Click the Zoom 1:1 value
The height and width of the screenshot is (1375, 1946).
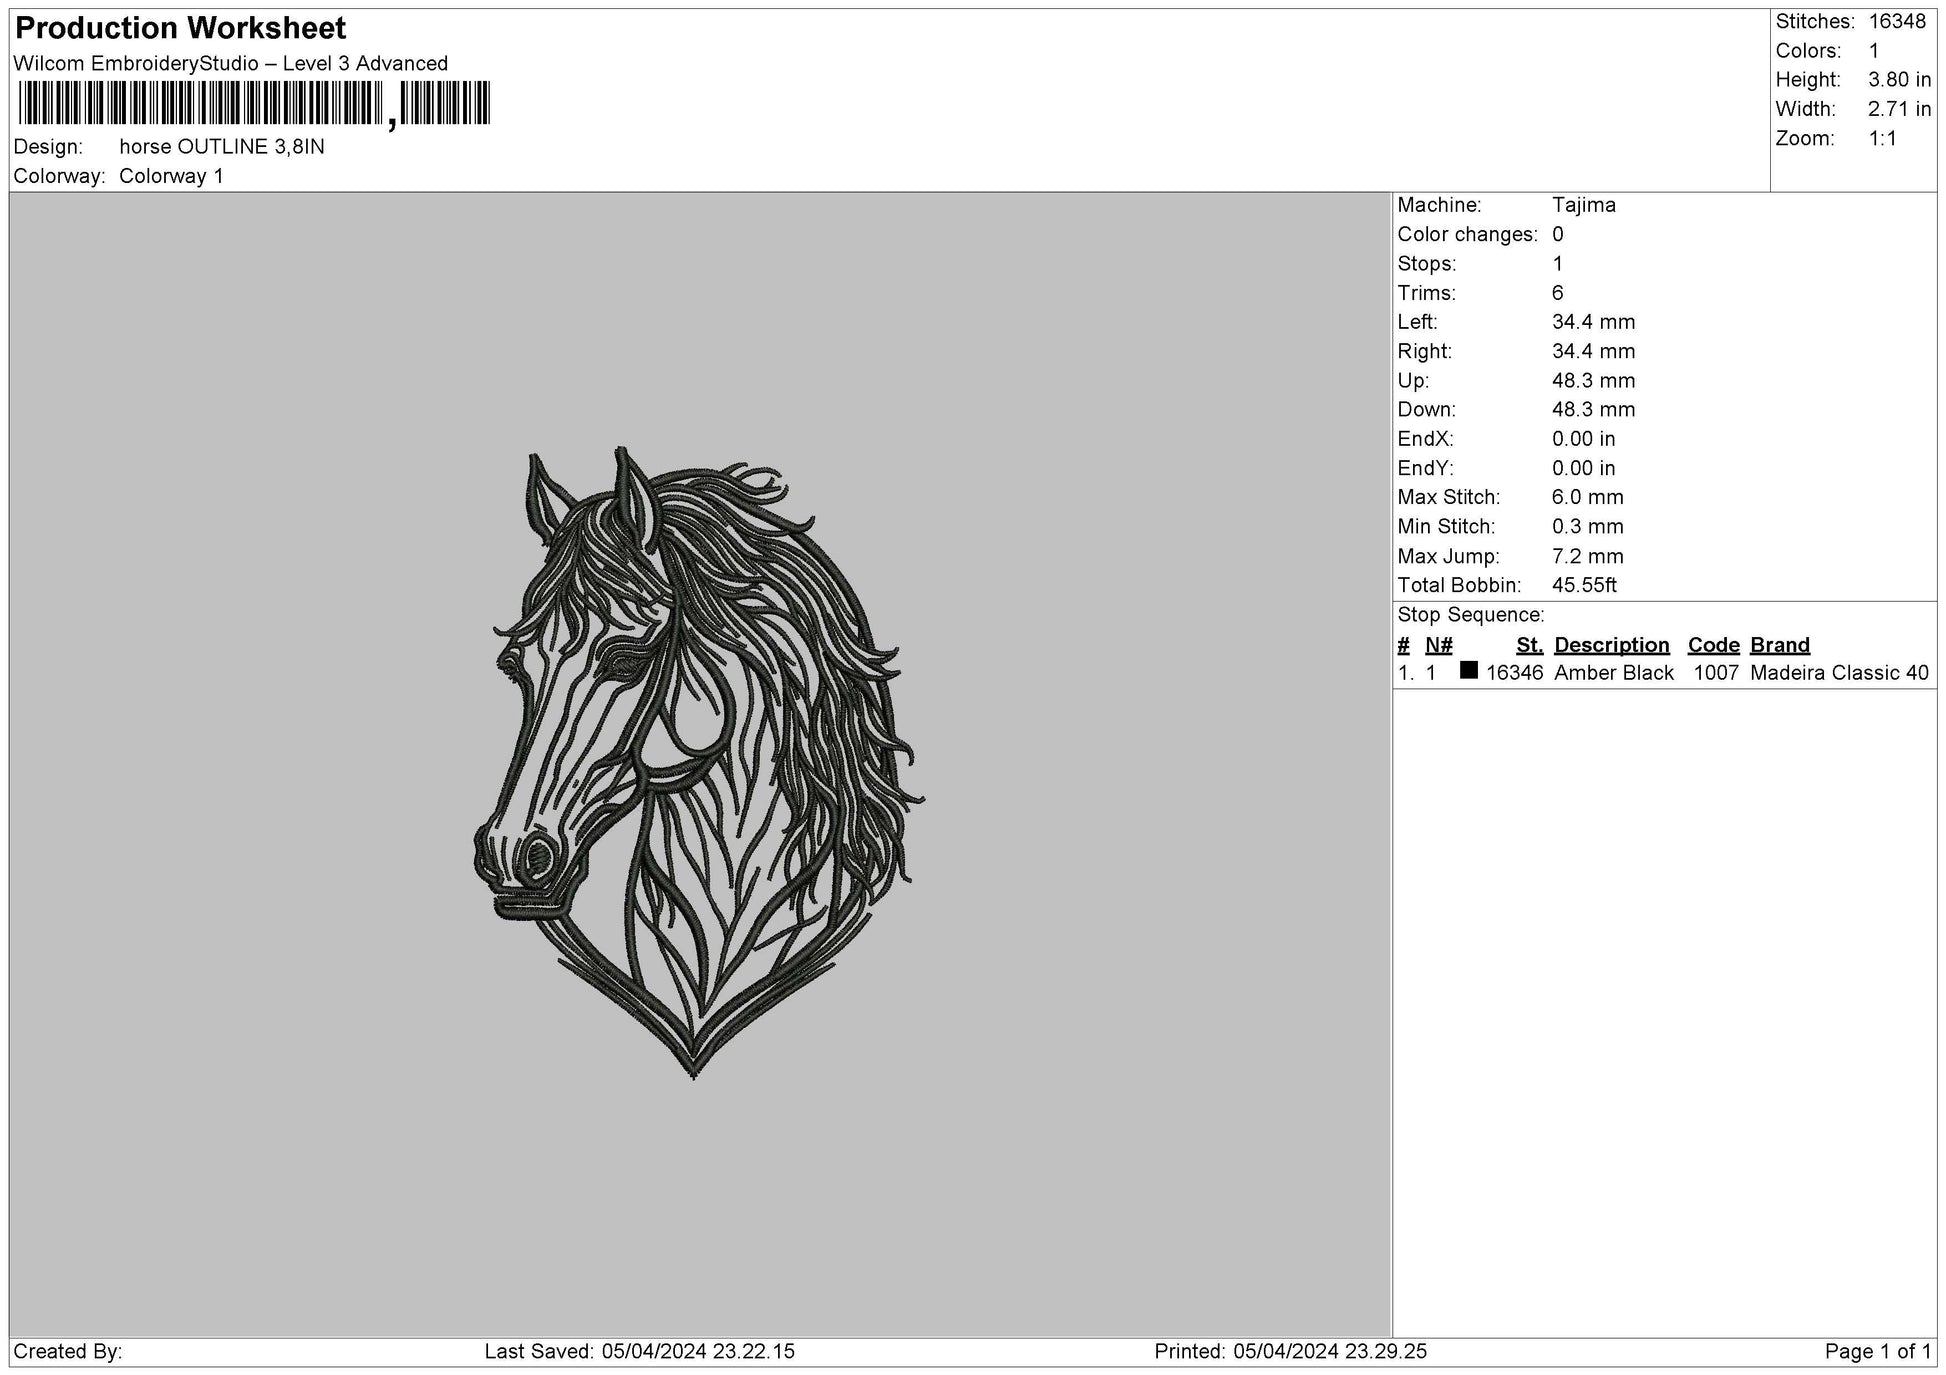(x=1882, y=138)
